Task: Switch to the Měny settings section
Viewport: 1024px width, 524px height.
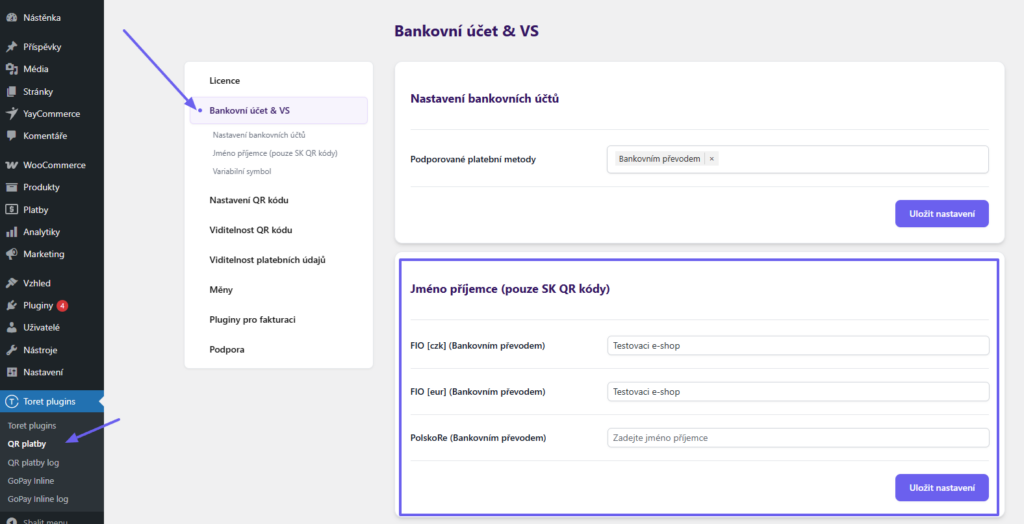Action: click(x=221, y=290)
